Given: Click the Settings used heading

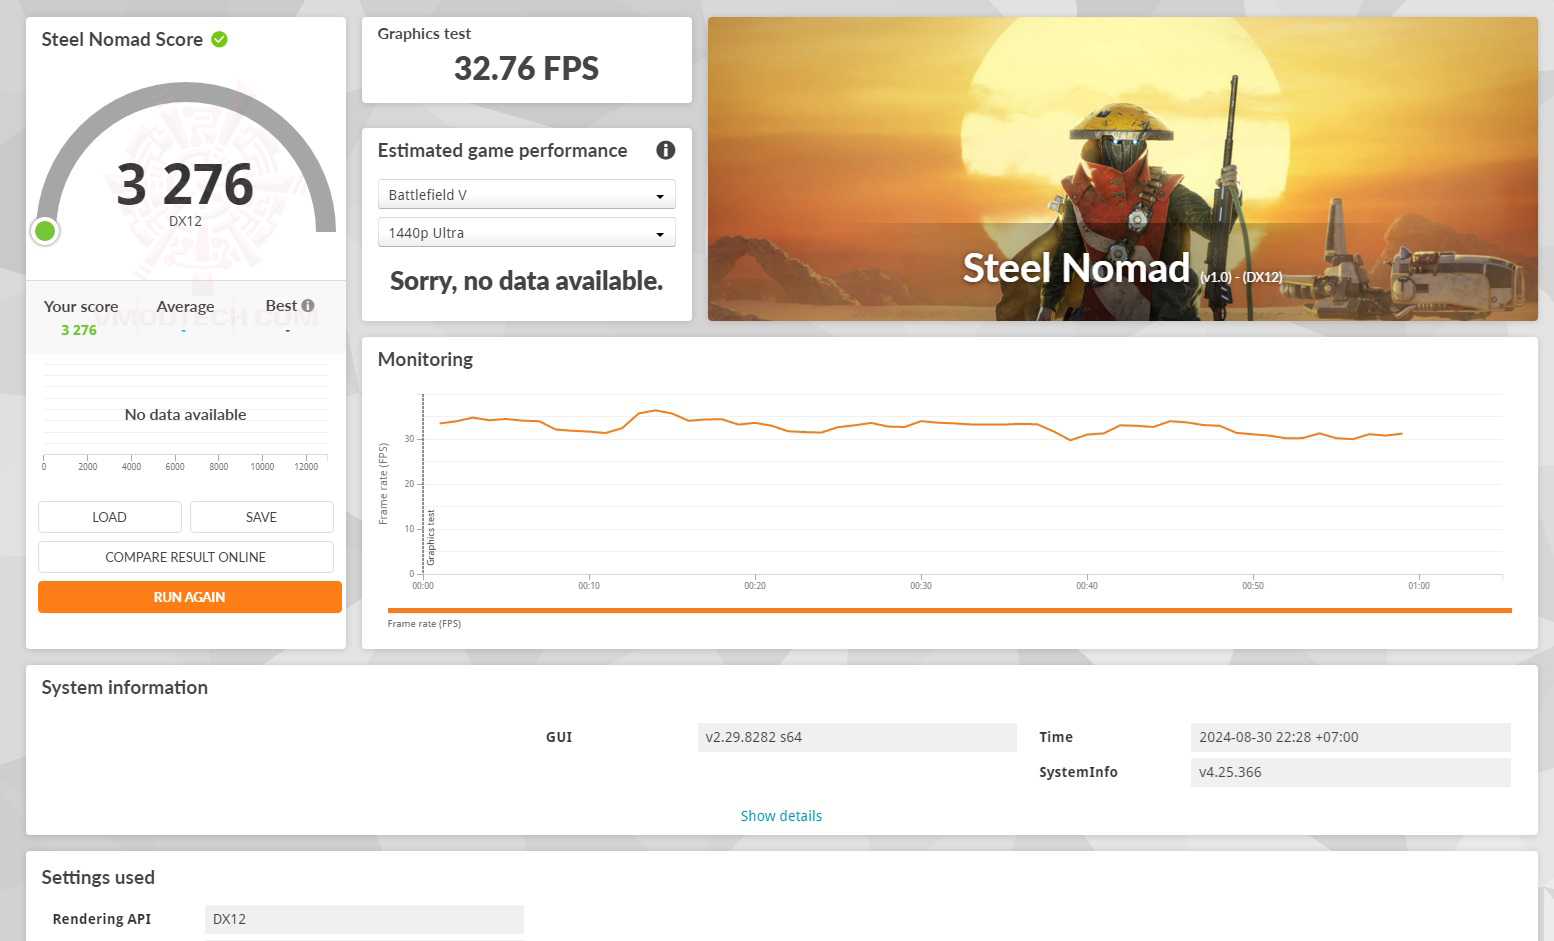Looking at the screenshot, I should 98,877.
